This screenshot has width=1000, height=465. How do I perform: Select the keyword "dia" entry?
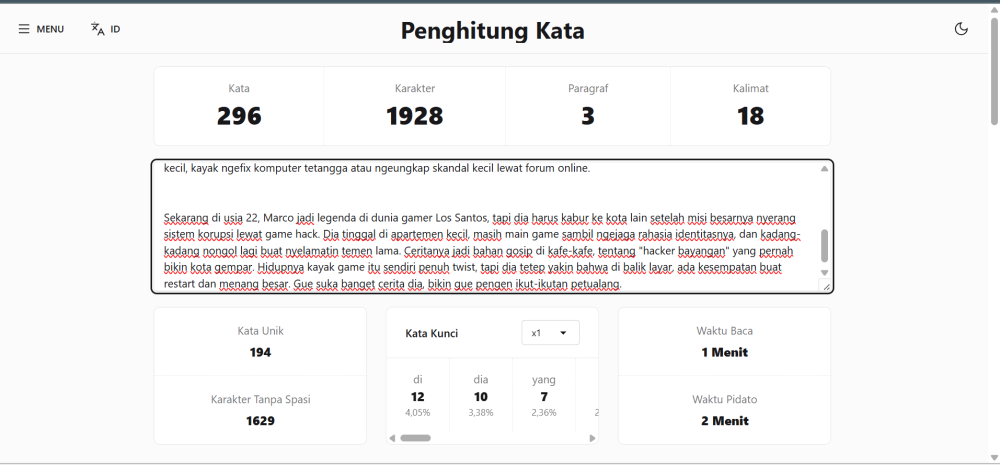(481, 395)
